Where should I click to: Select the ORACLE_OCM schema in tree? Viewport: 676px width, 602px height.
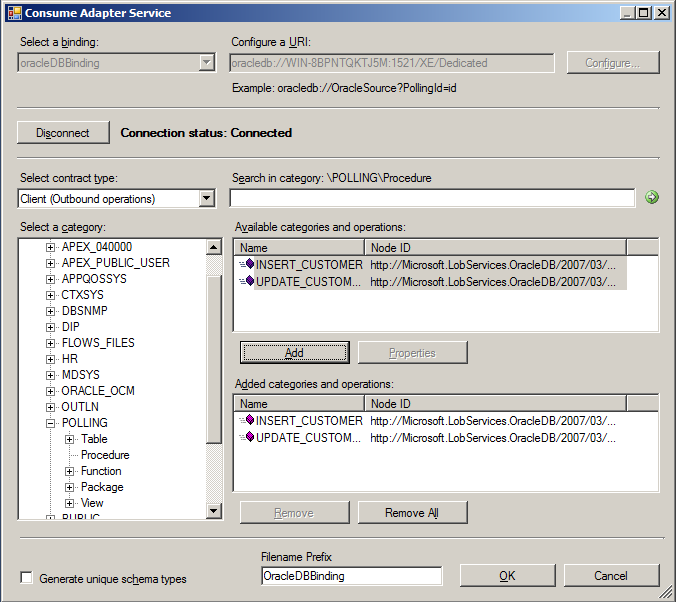[98, 391]
